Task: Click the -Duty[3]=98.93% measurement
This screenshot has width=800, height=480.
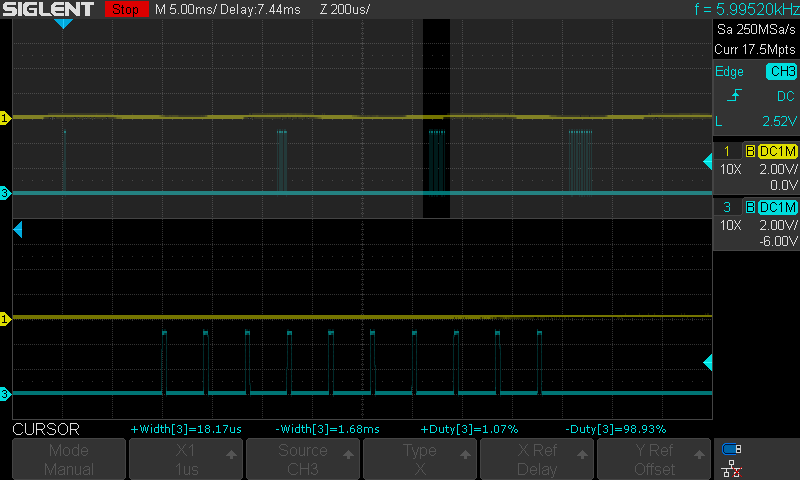Action: tap(616, 429)
